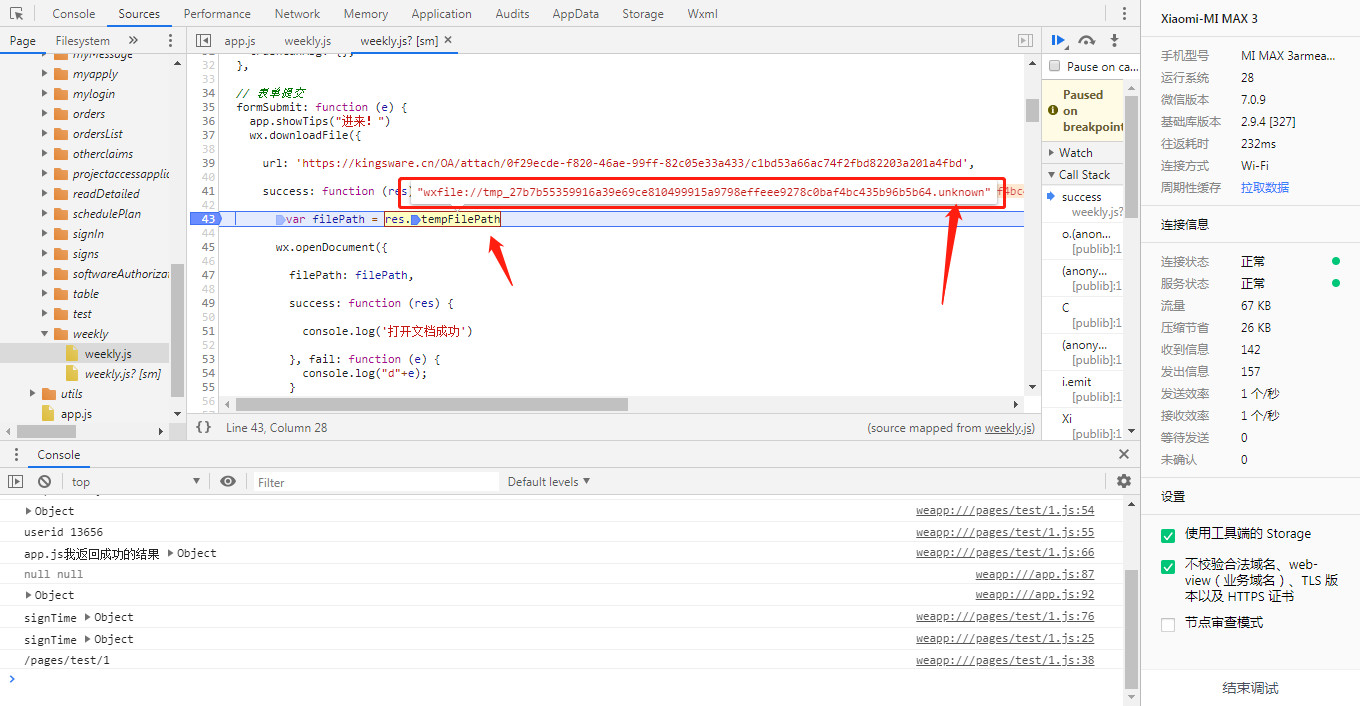Image resolution: width=1360 pixels, height=706 pixels.
Task: Click the 结束调试 button
Action: (1250, 688)
